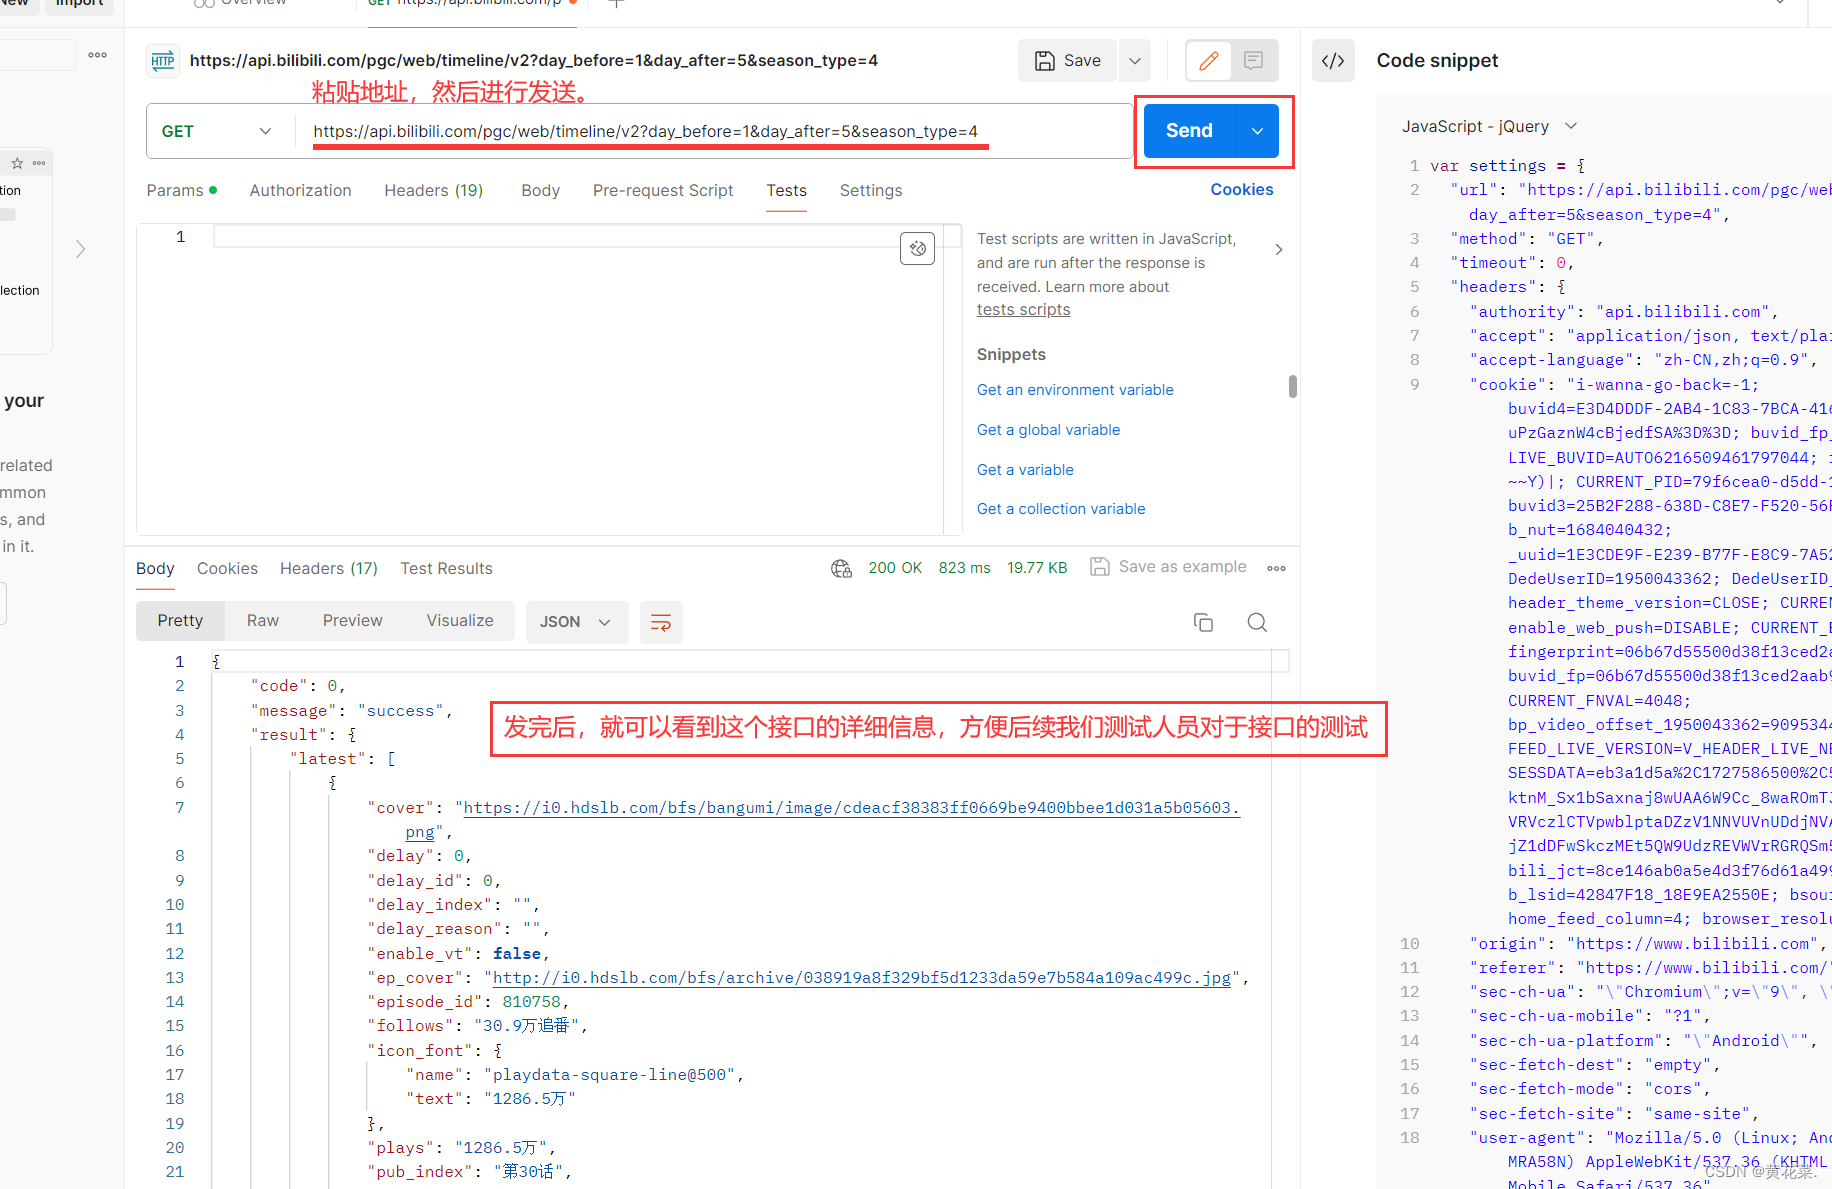Expand the Save options dropdown arrow
The height and width of the screenshot is (1189, 1832).
pos(1135,61)
